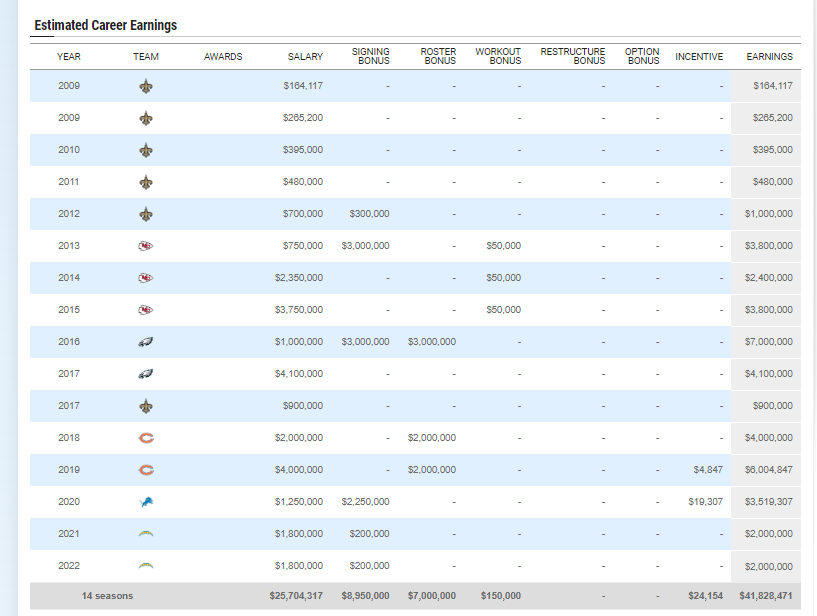Select the 2011 earnings $480,000

(773, 182)
